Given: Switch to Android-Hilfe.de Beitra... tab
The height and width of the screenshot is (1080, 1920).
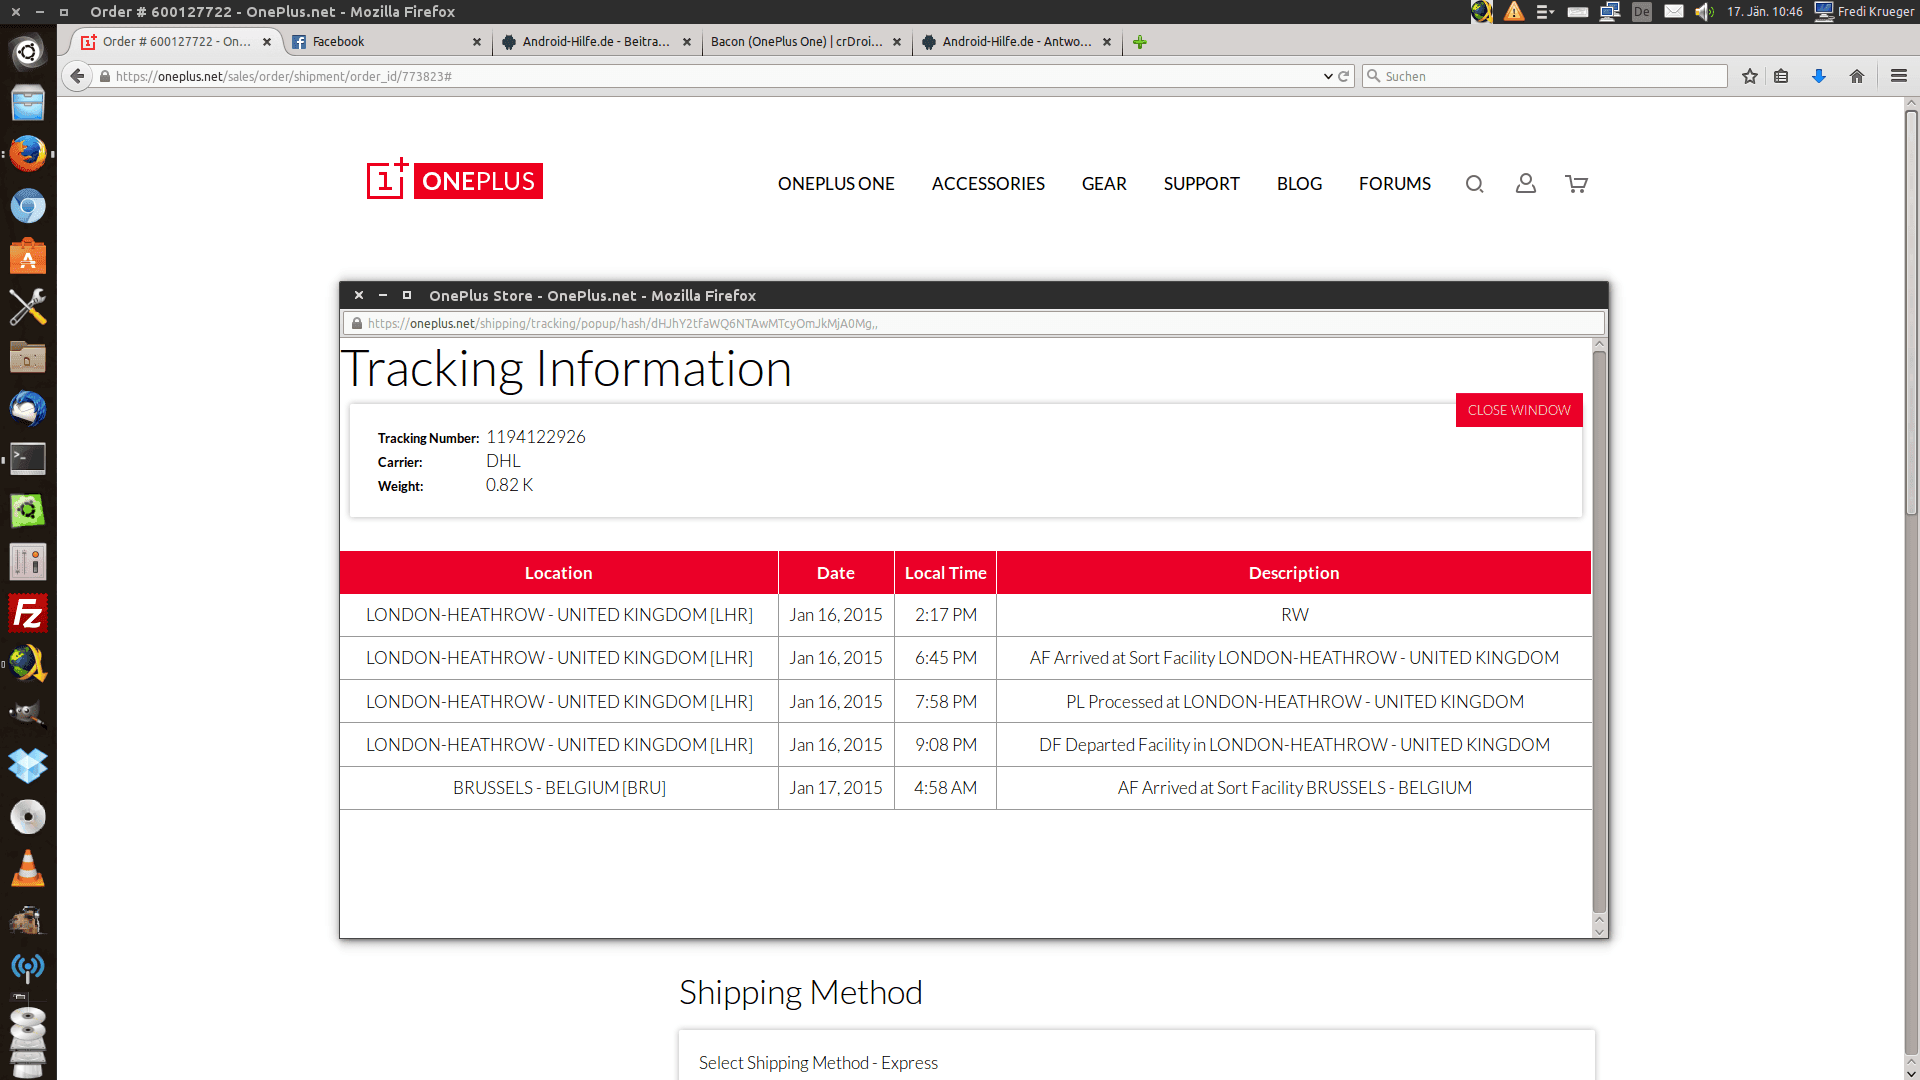Looking at the screenshot, I should tap(596, 42).
